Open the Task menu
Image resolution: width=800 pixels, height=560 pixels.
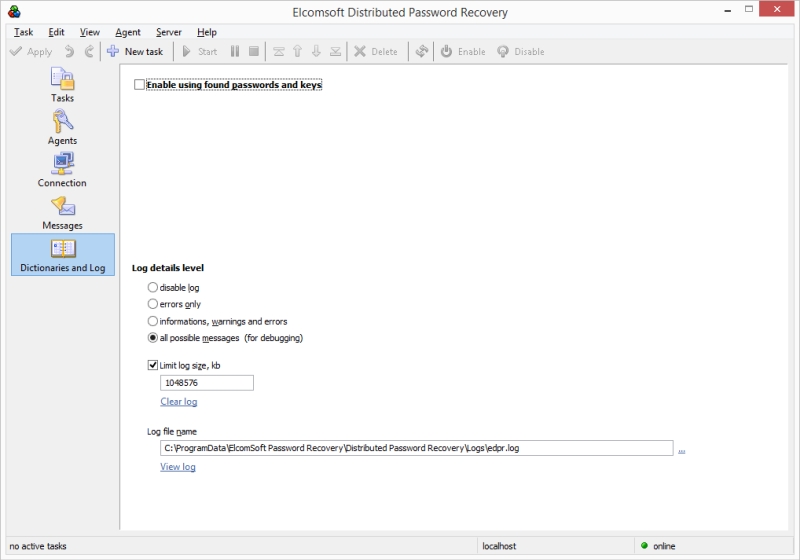click(x=23, y=32)
